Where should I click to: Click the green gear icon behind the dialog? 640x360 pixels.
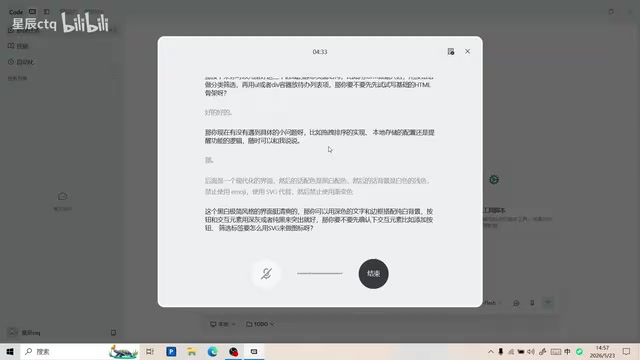click(494, 180)
